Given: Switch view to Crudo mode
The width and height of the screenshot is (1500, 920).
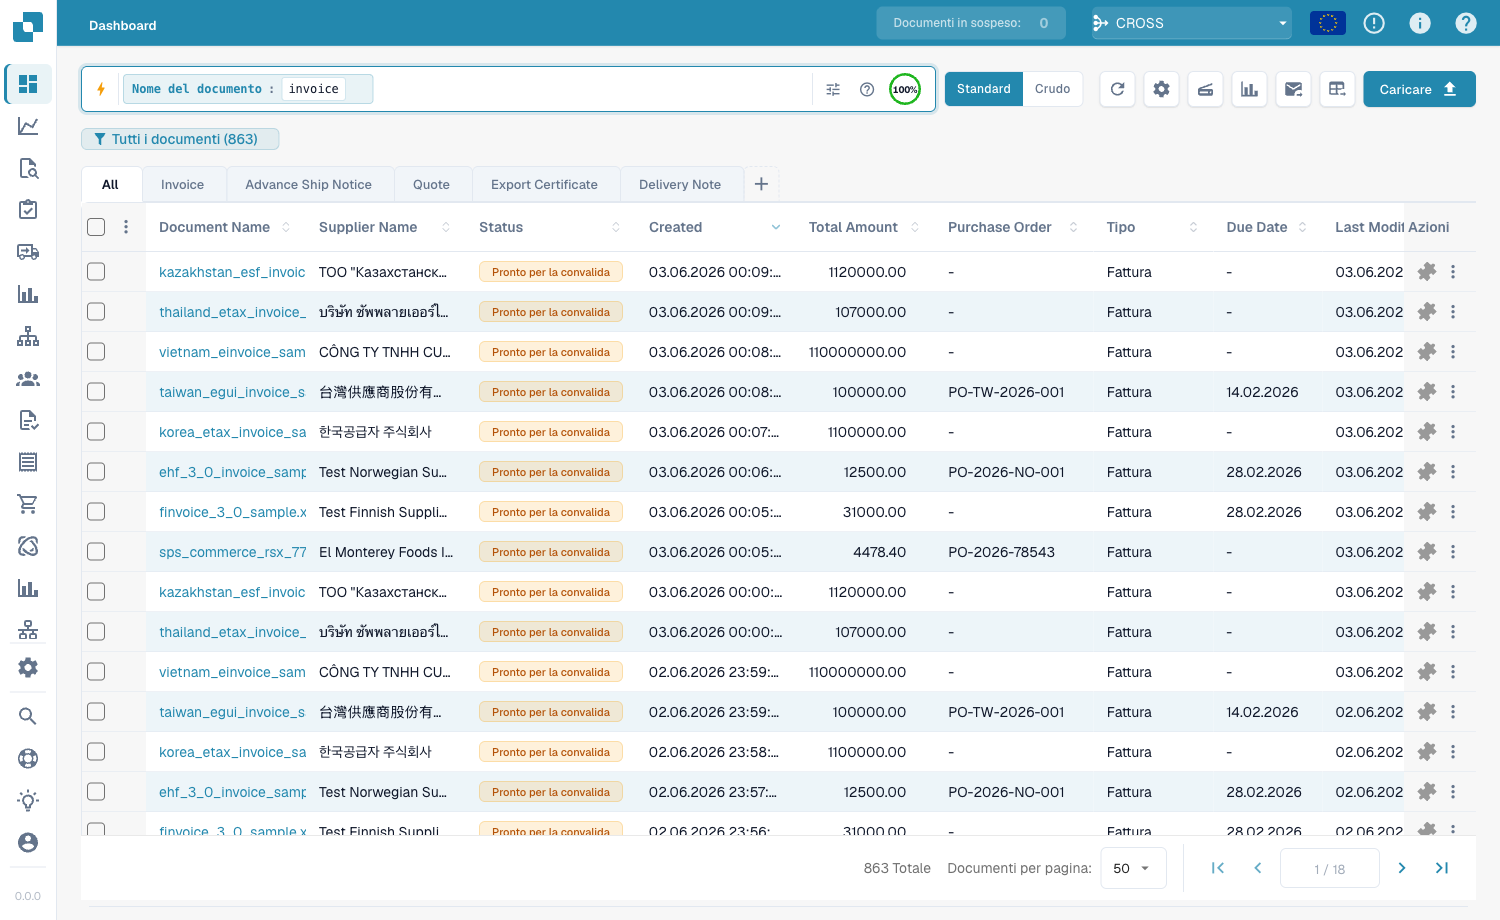Looking at the screenshot, I should tap(1052, 89).
